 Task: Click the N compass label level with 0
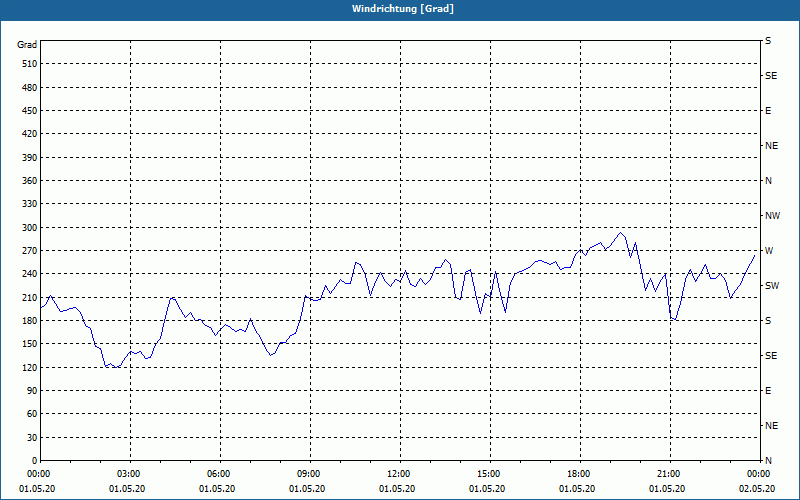coord(768,461)
